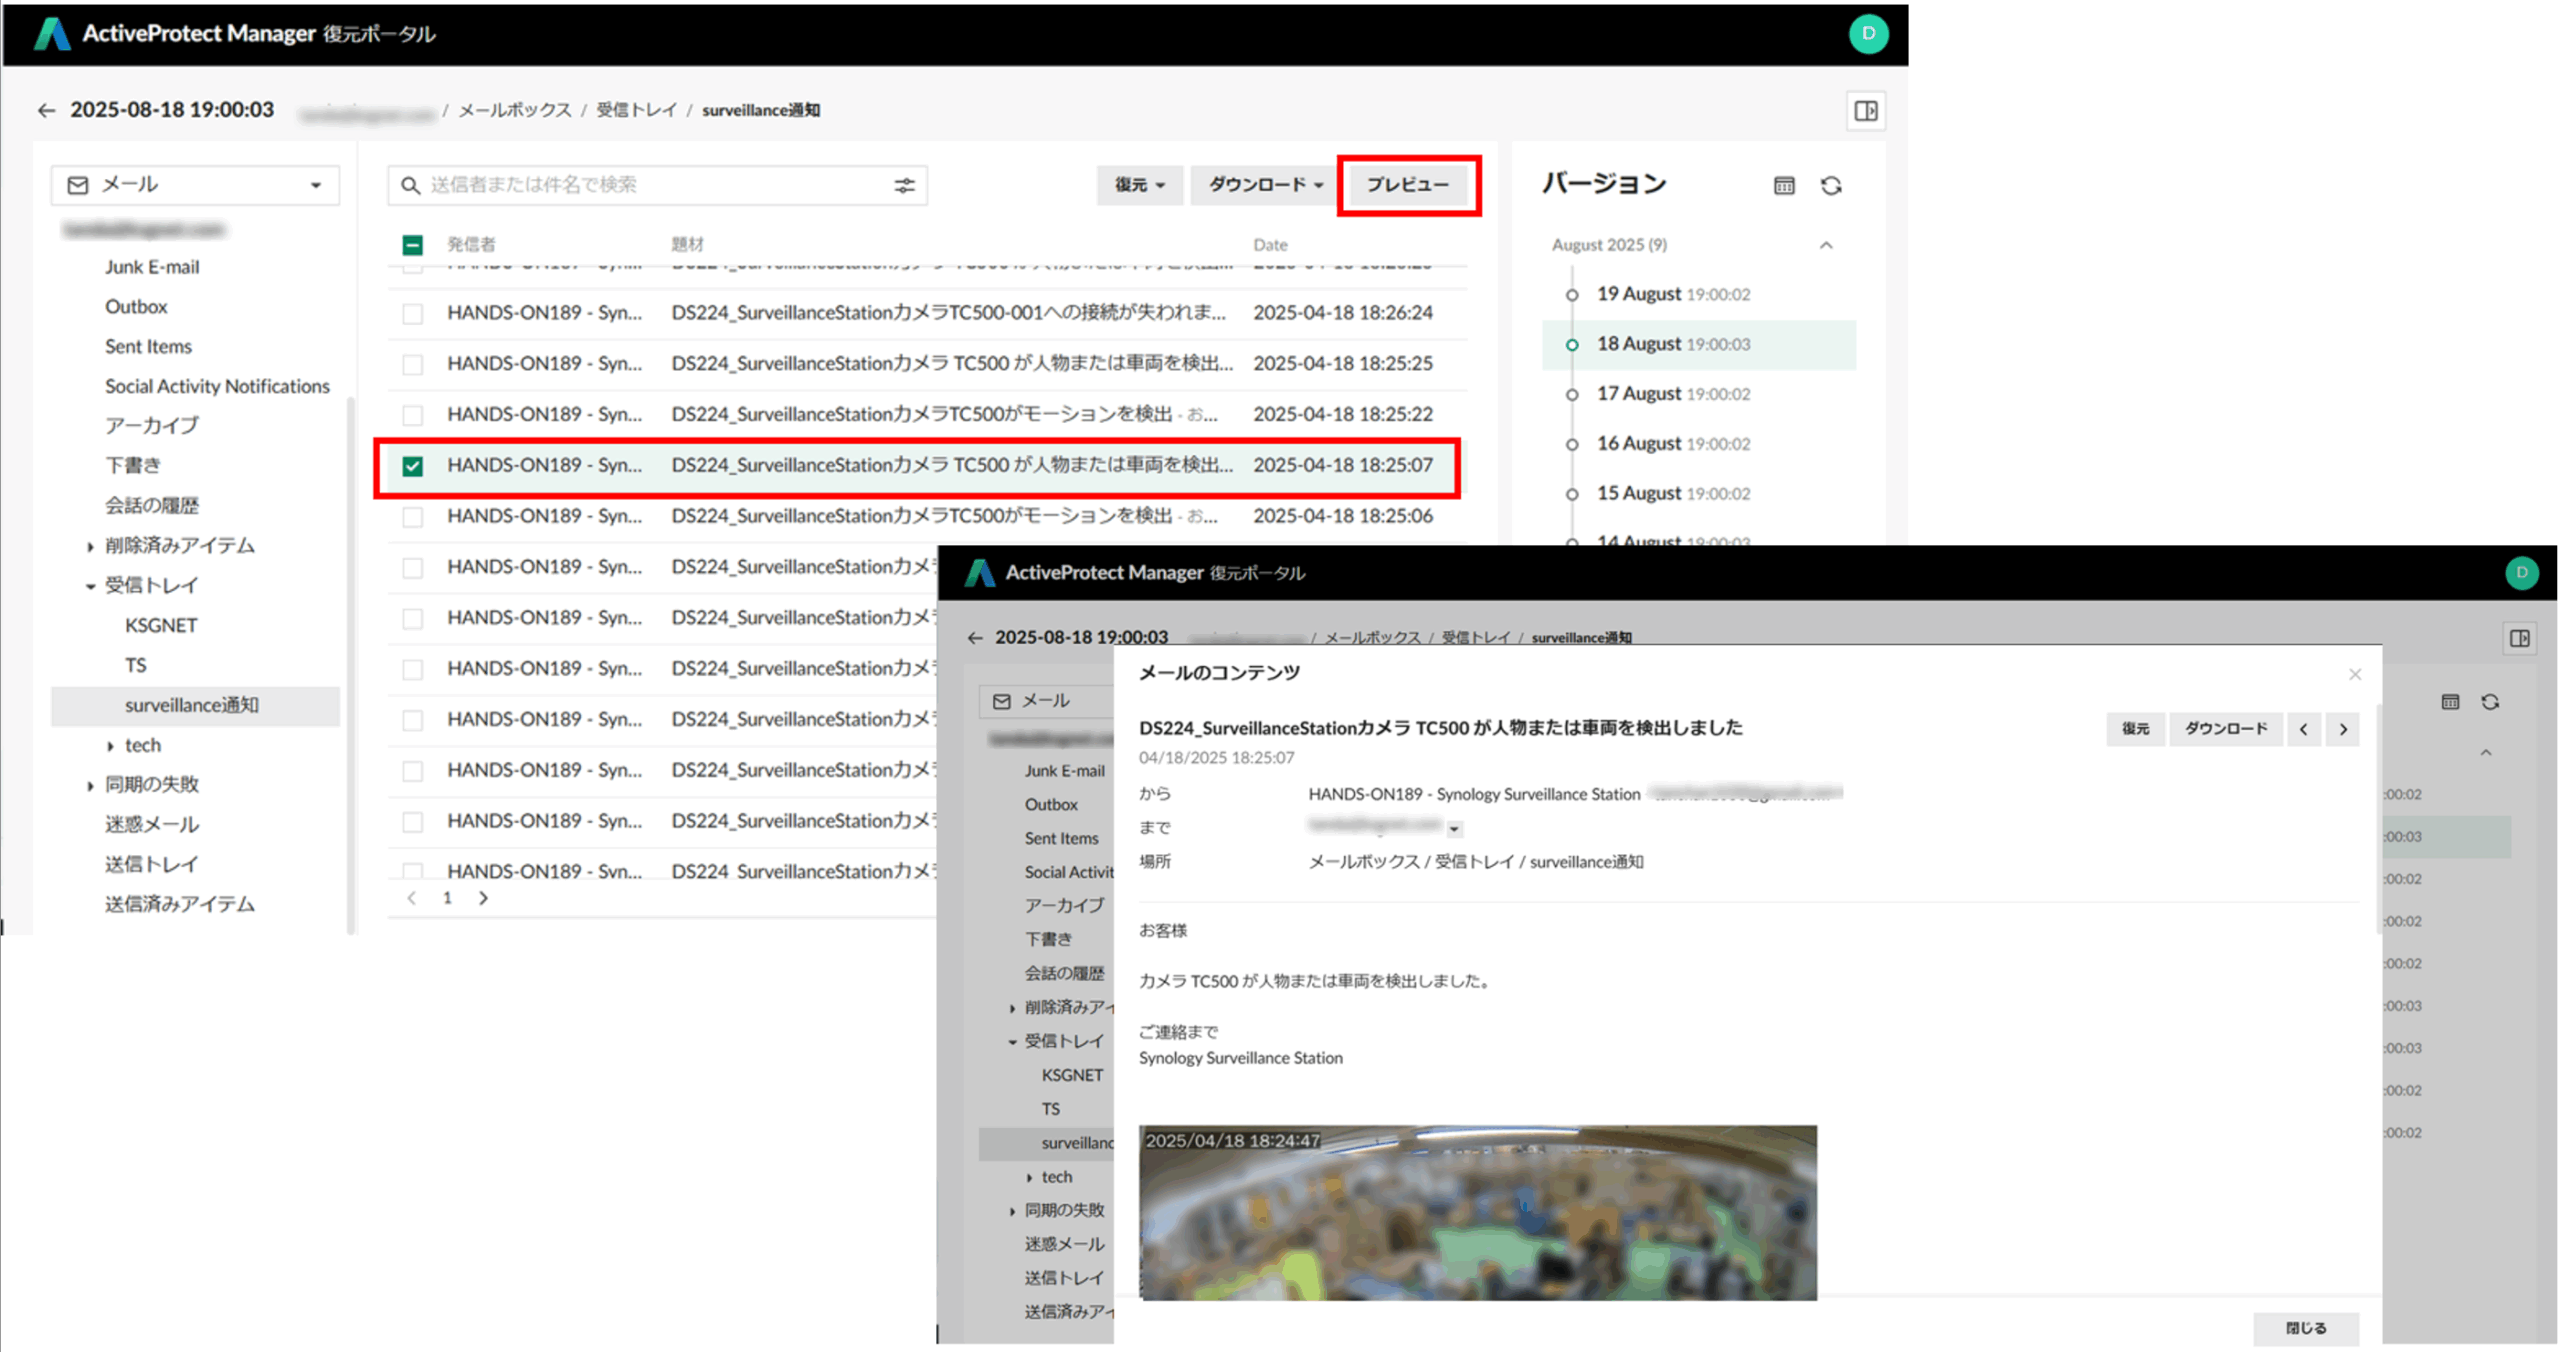Select the 15 August 19:00:02 version
The width and height of the screenshot is (2560, 1352).
[x=1698, y=494]
